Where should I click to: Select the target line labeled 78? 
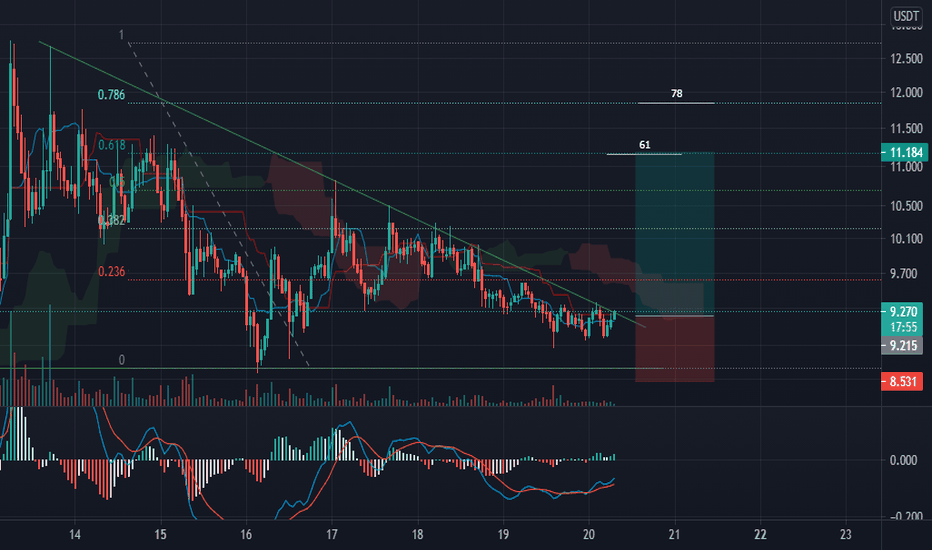tap(676, 103)
